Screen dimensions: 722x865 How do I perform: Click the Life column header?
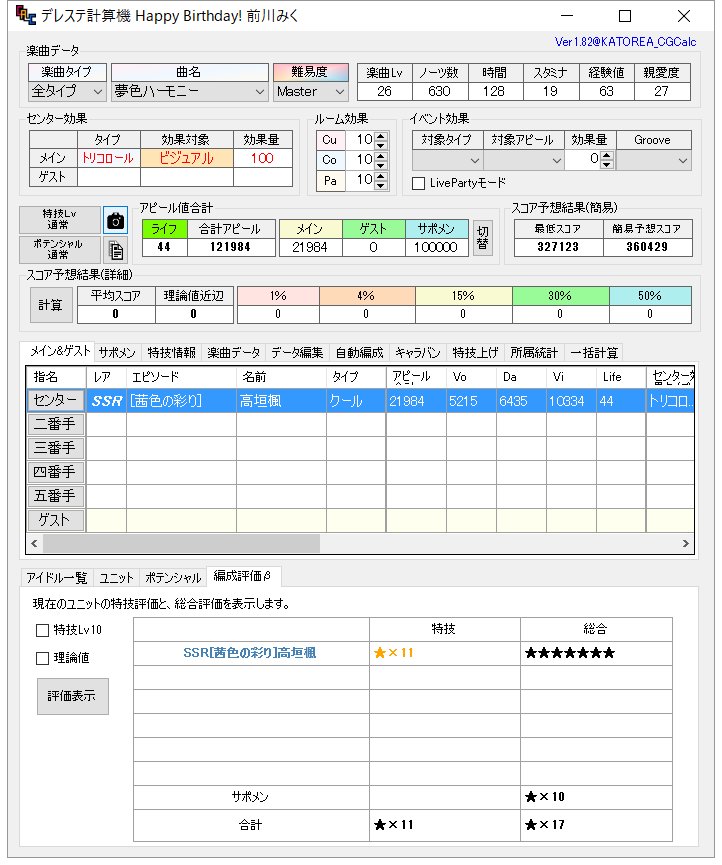[x=621, y=377]
